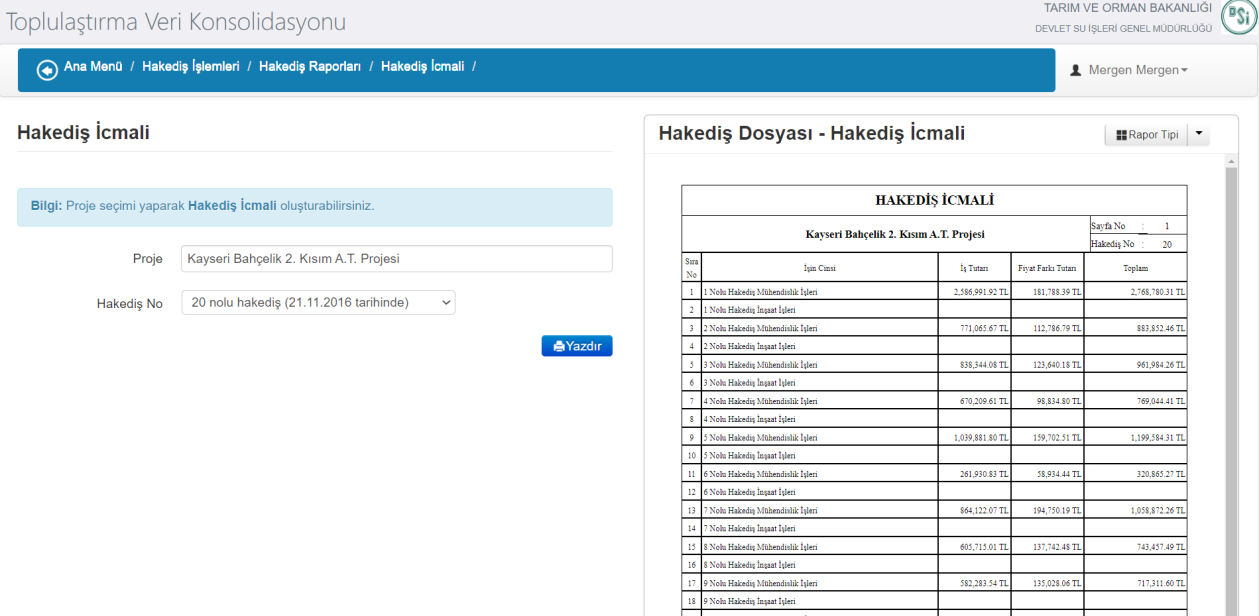Screen dimensions: 1259x616
Task: Open the Mergen Mergen user menu caret
Action: coord(1185,71)
